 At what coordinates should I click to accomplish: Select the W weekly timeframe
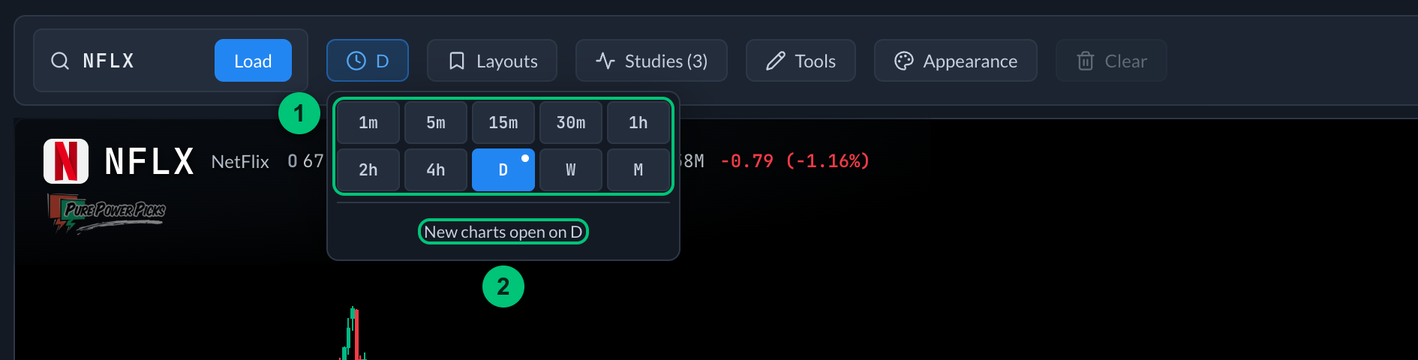point(570,170)
